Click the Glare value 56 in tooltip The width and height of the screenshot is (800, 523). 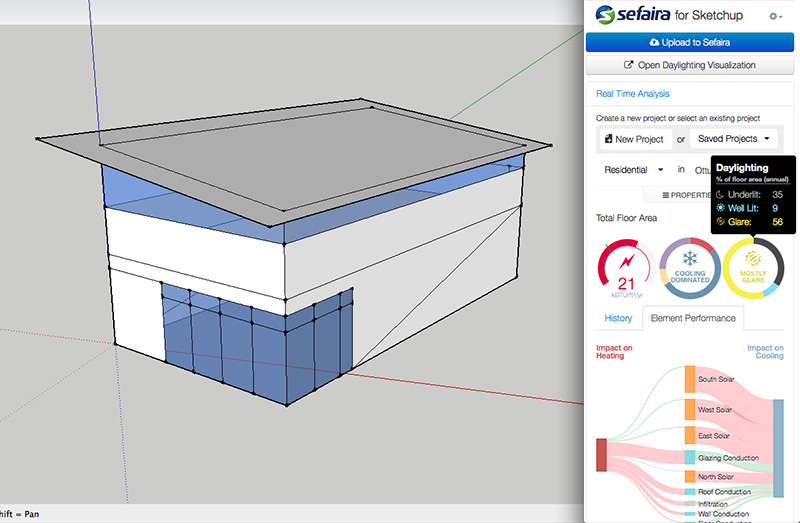point(778,222)
